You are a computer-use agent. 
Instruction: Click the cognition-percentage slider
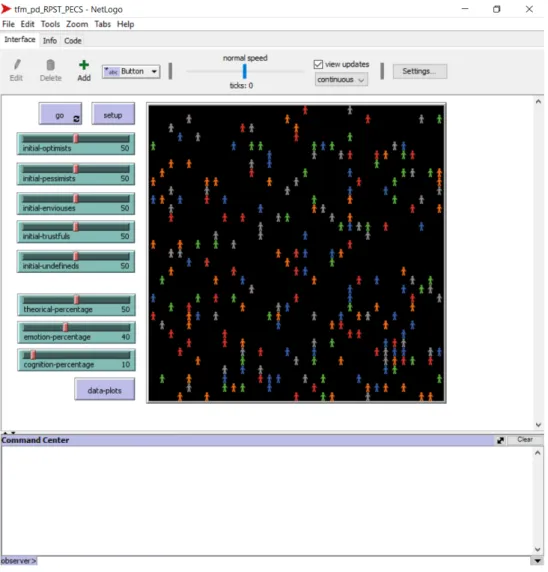[77, 360]
